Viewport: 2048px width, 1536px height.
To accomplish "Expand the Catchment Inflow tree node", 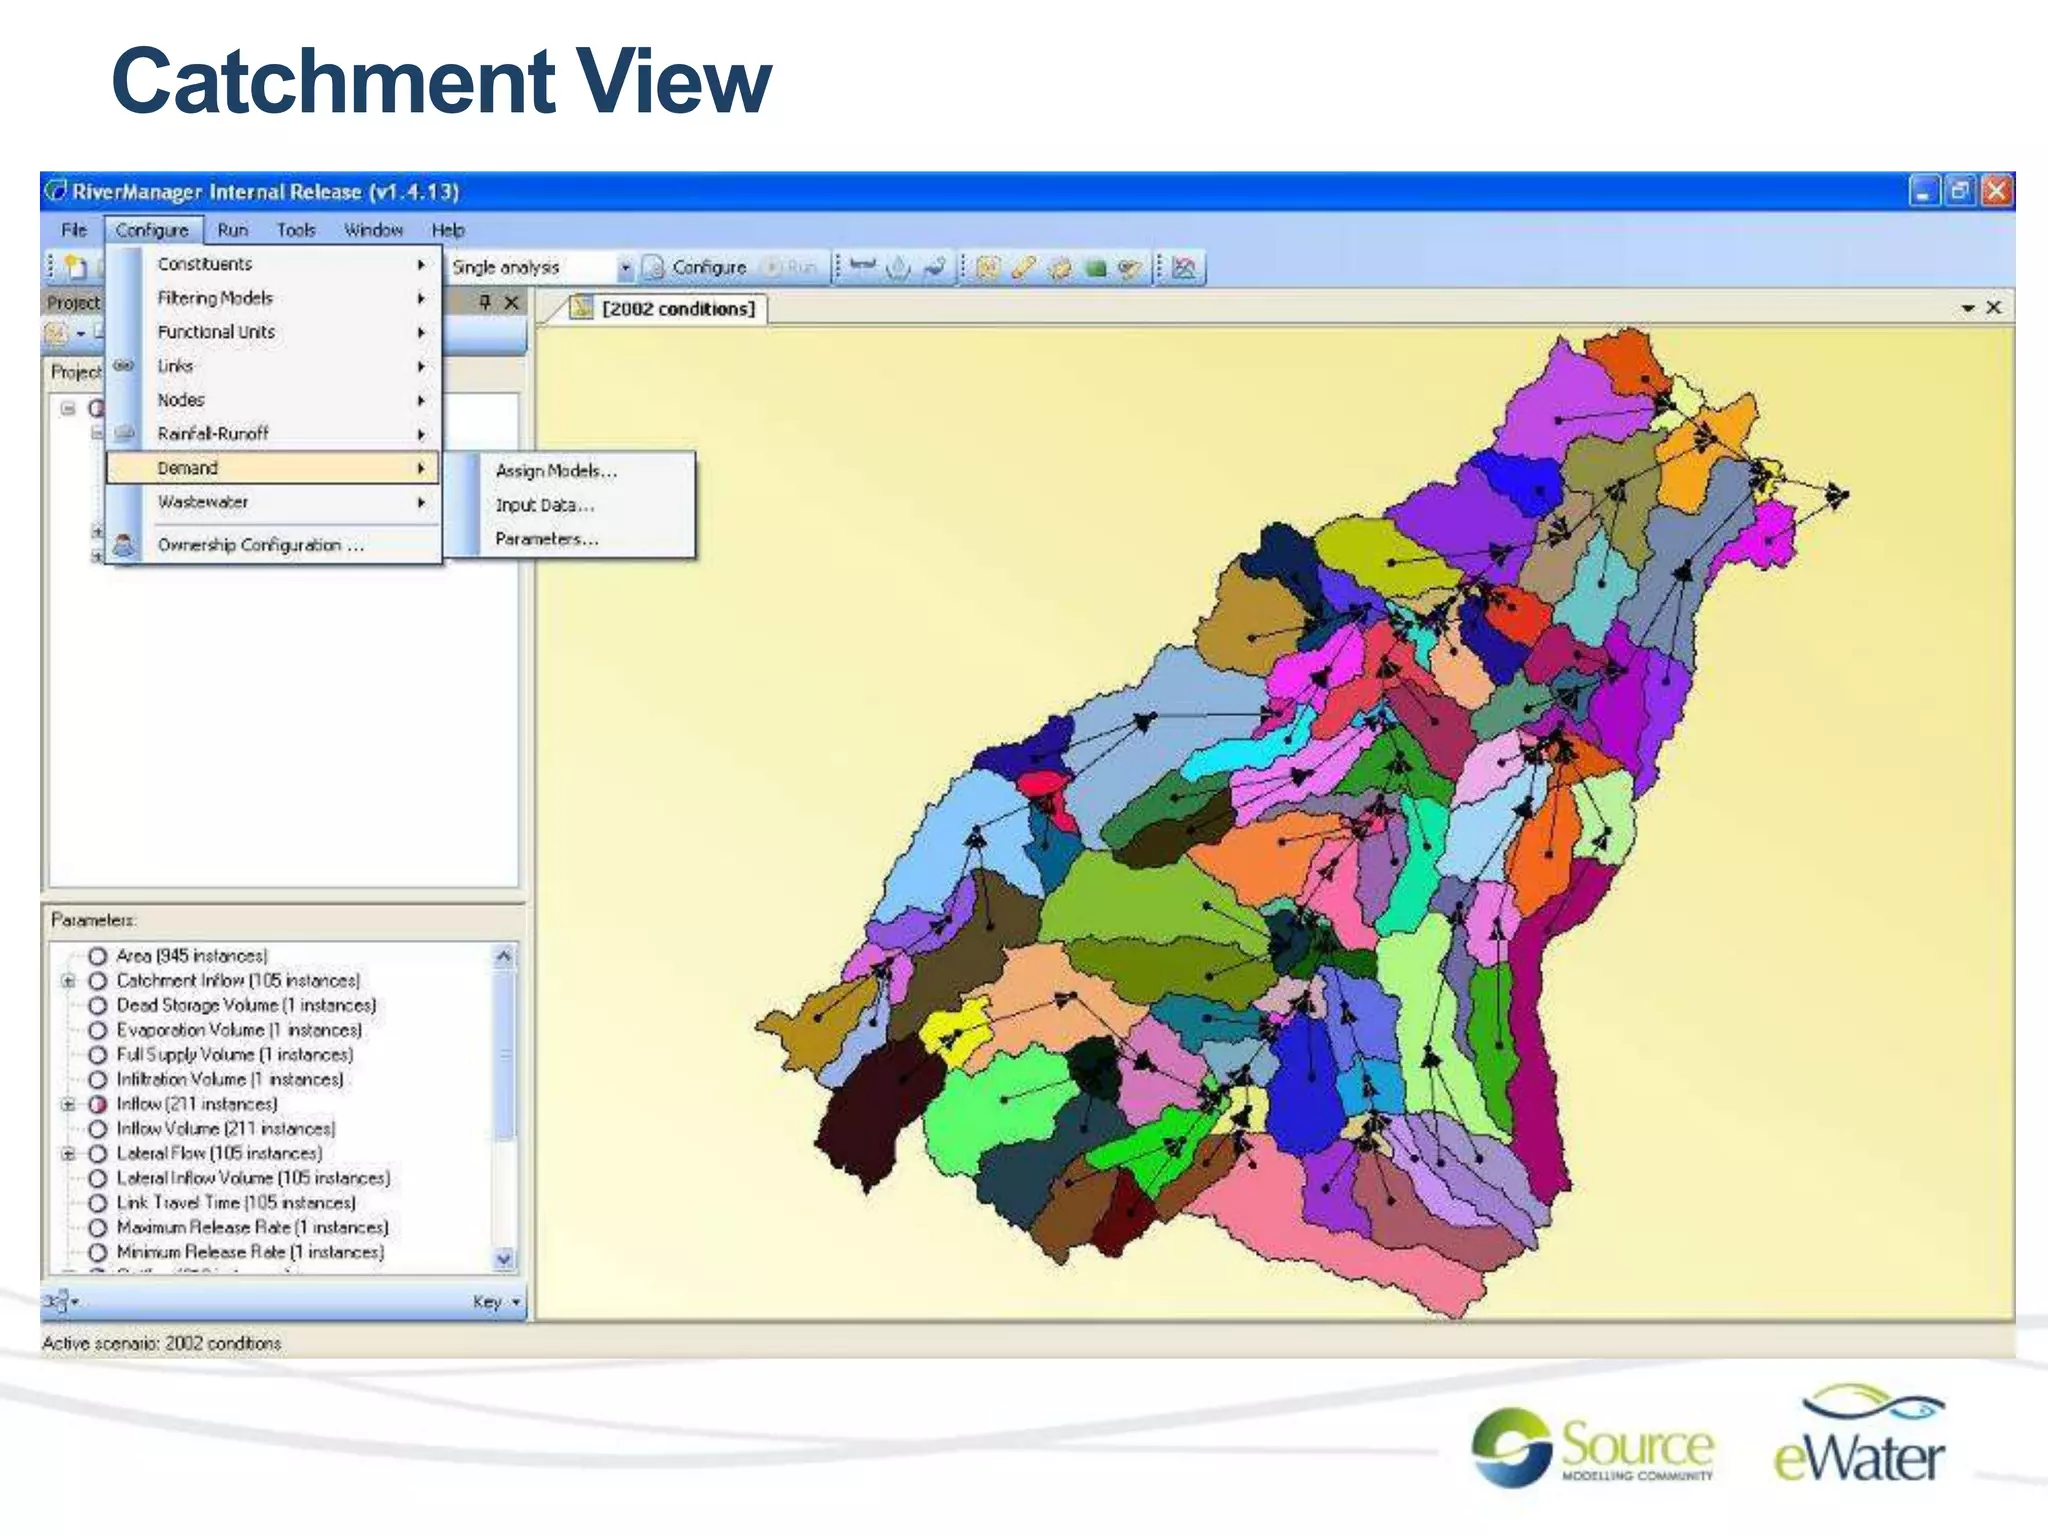I will [68, 981].
